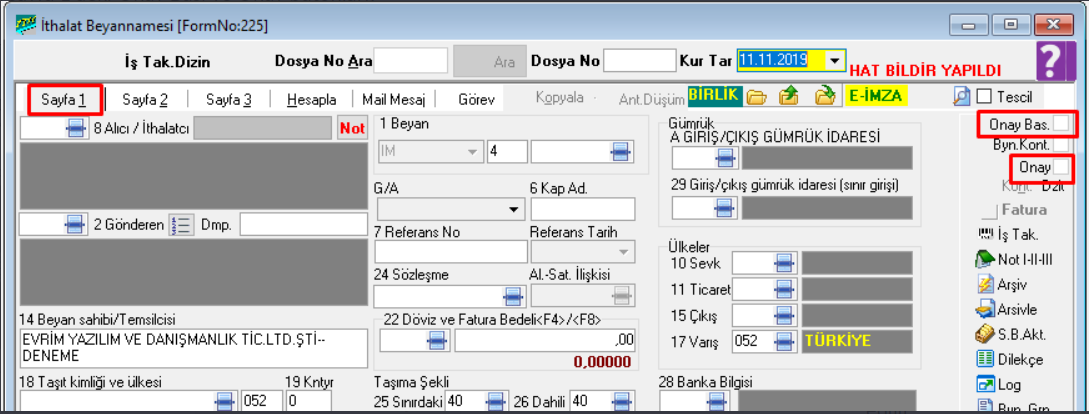
Task: Open lookup for 18 Taşıt kimliği field
Action: [x=224, y=401]
